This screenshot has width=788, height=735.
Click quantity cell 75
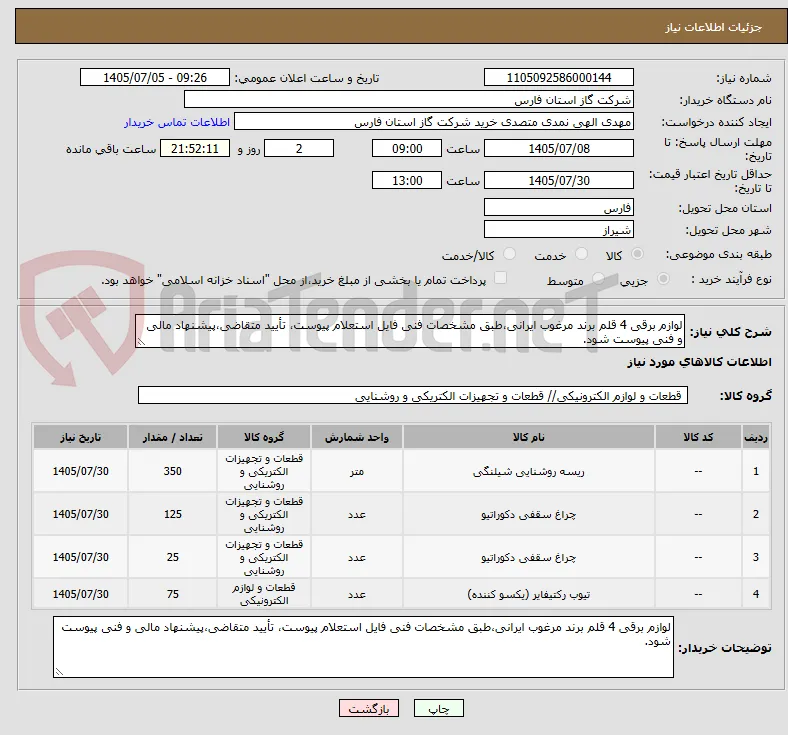coord(172,594)
